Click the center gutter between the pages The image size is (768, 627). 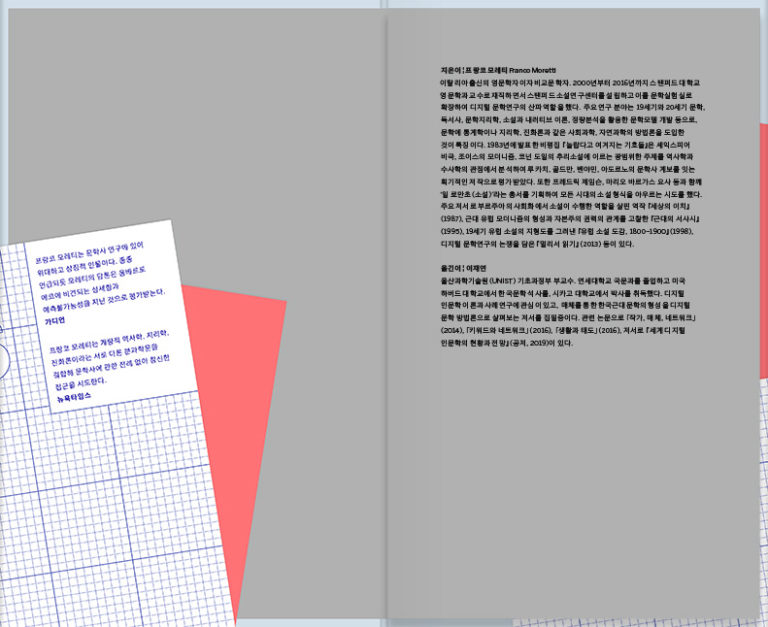pyautogui.click(x=385, y=300)
